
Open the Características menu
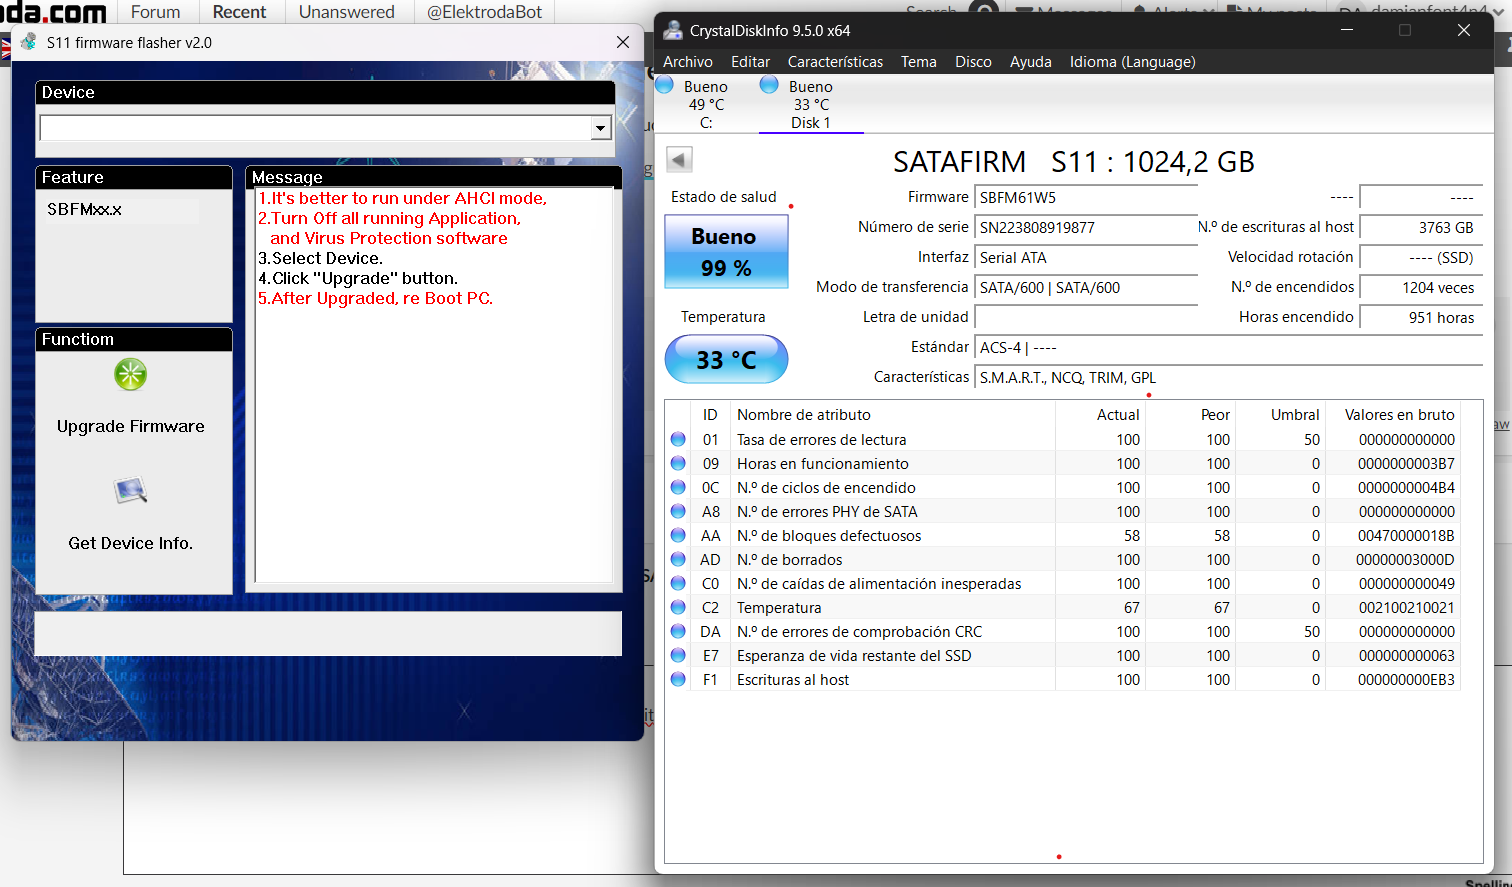(835, 62)
